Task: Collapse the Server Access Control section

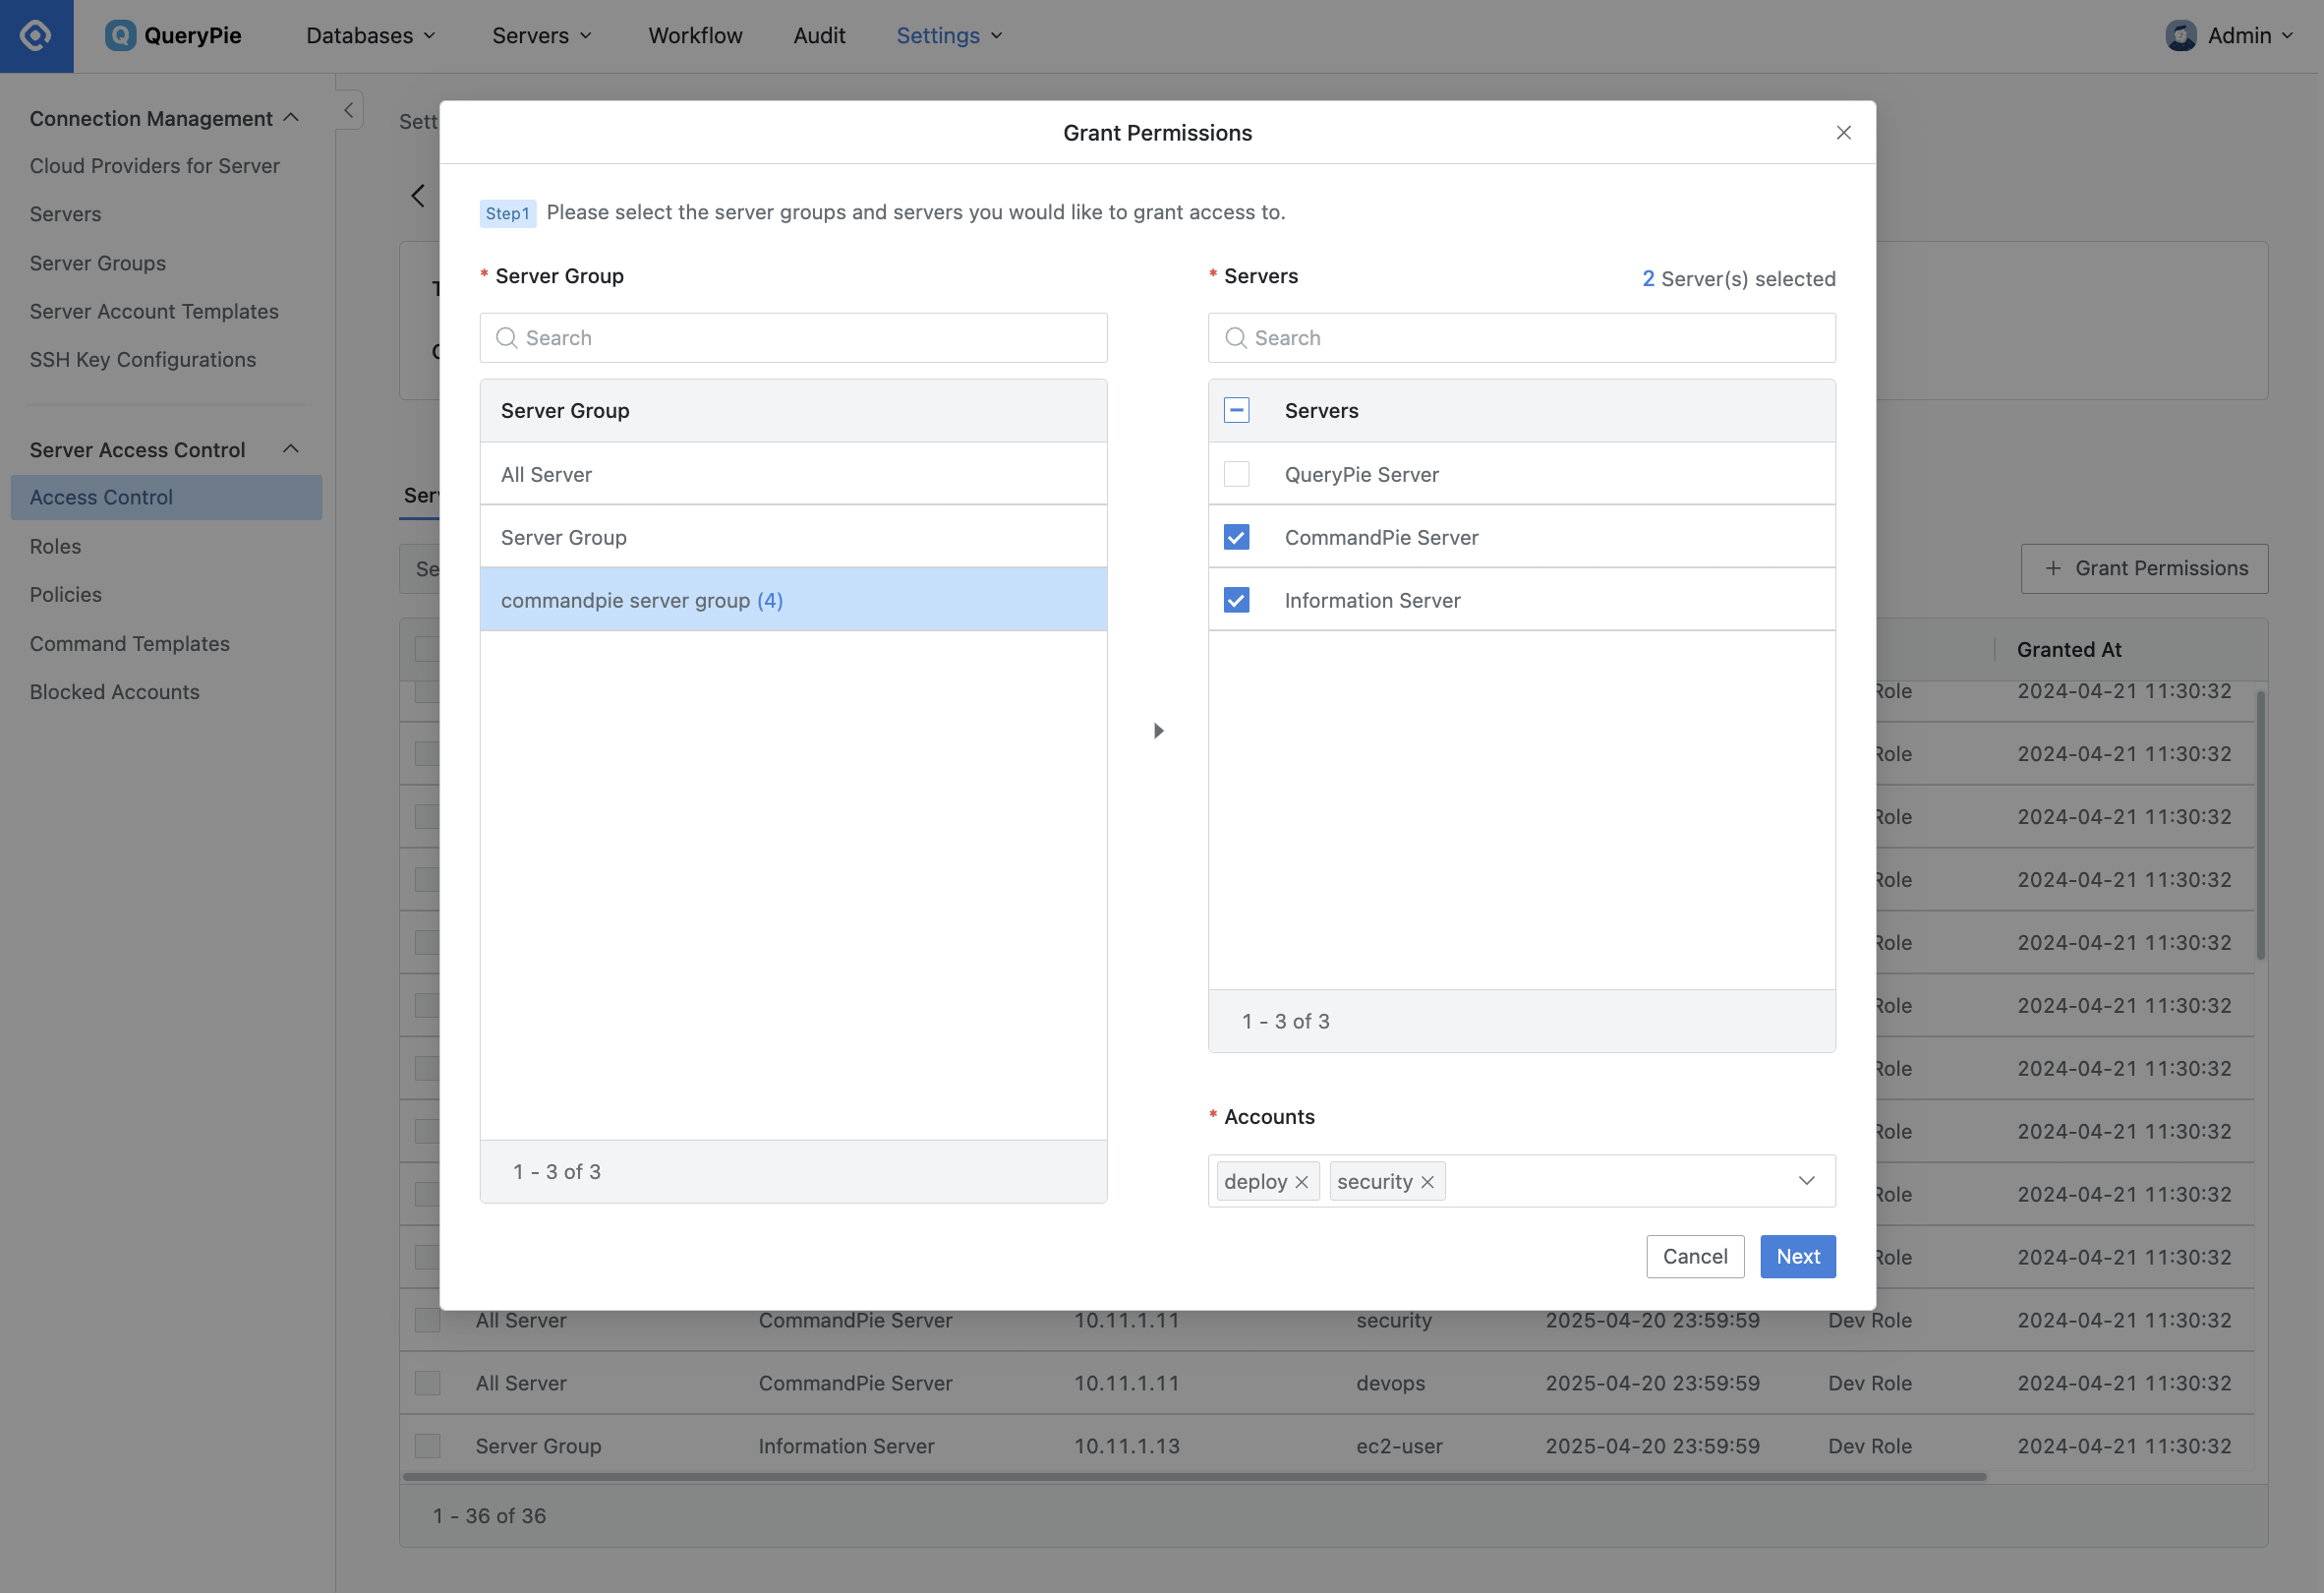Action: 291,449
